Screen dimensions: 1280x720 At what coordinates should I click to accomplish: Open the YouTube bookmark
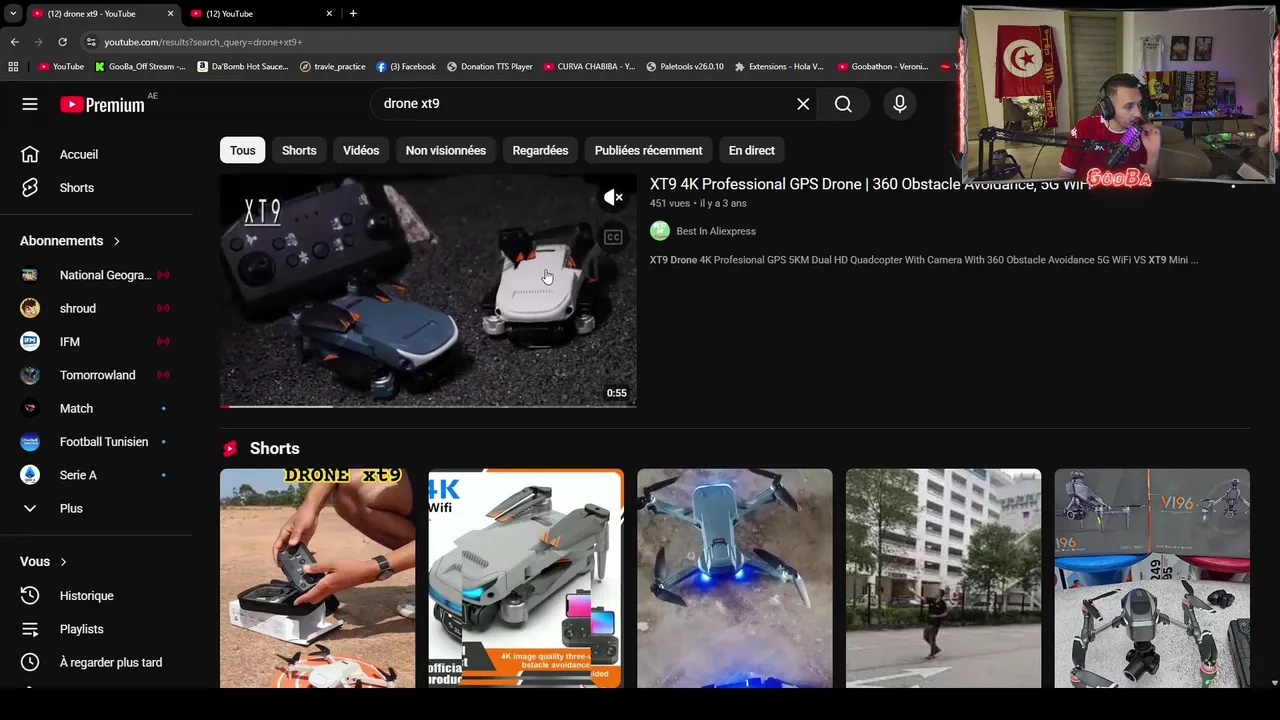click(x=61, y=67)
